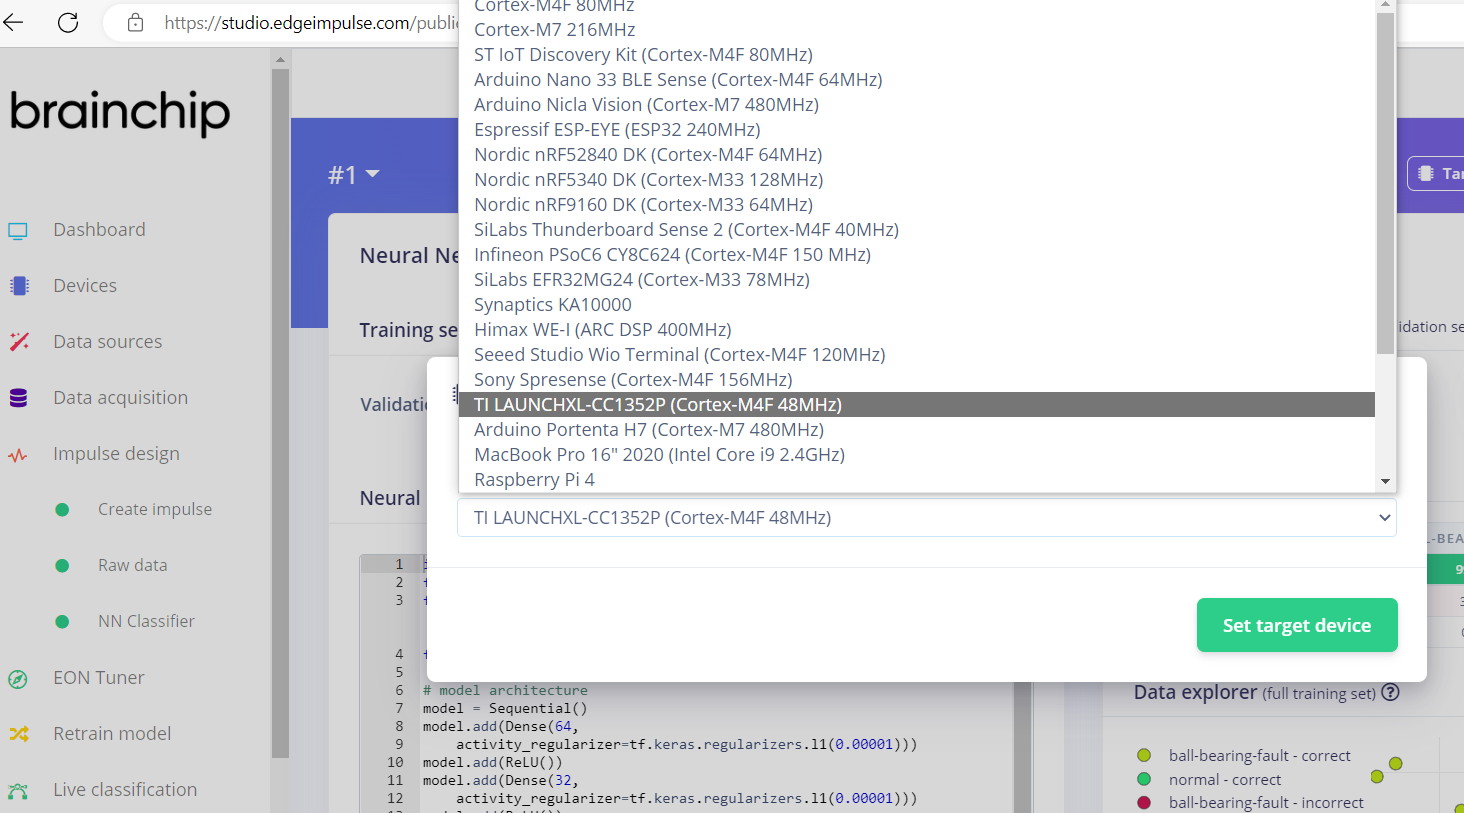This screenshot has height=813, width=1464.
Task: Choose ST IoT Discovery Kit option
Action: (x=917, y=55)
